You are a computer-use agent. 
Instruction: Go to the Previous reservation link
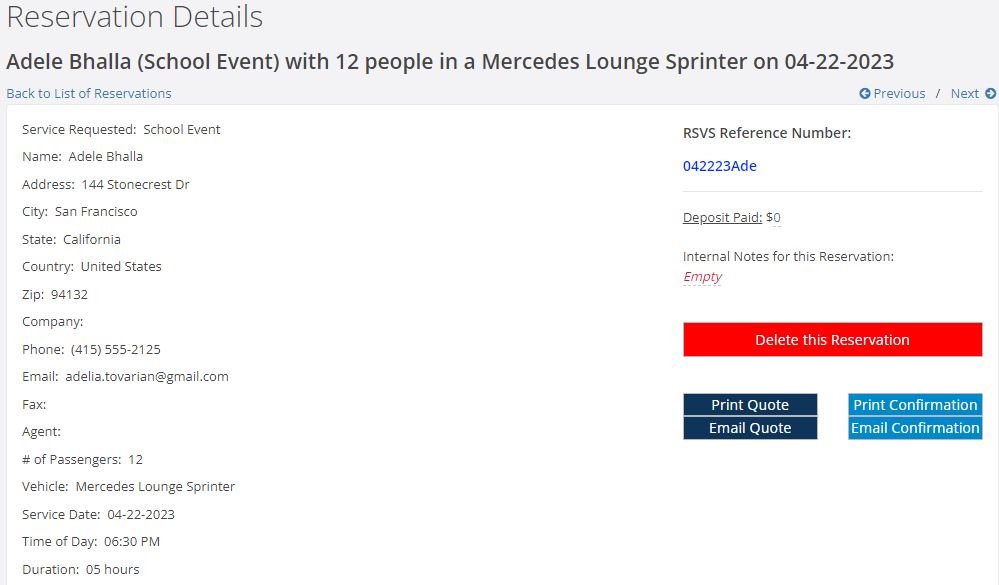point(892,94)
